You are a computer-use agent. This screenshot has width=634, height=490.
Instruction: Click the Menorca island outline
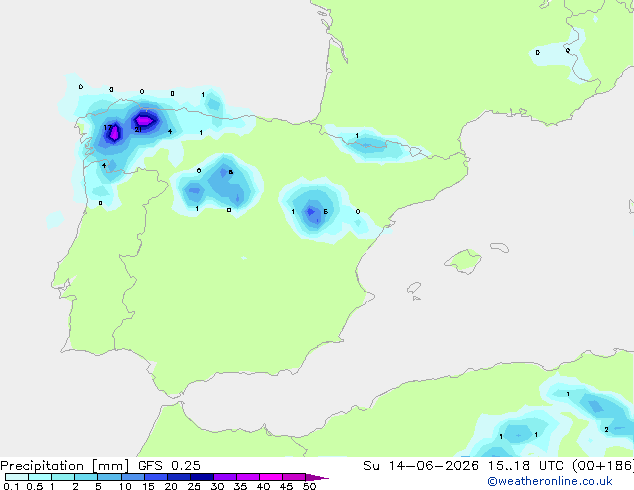click(x=499, y=247)
